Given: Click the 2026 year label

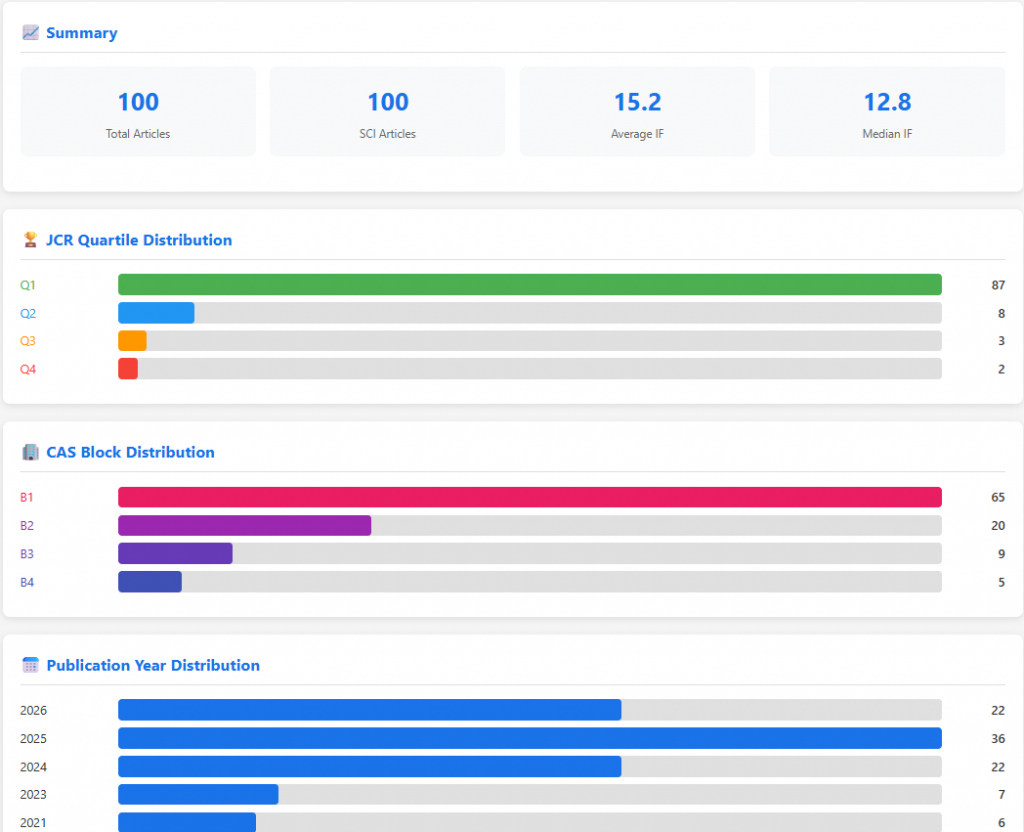Looking at the screenshot, I should pos(33,711).
